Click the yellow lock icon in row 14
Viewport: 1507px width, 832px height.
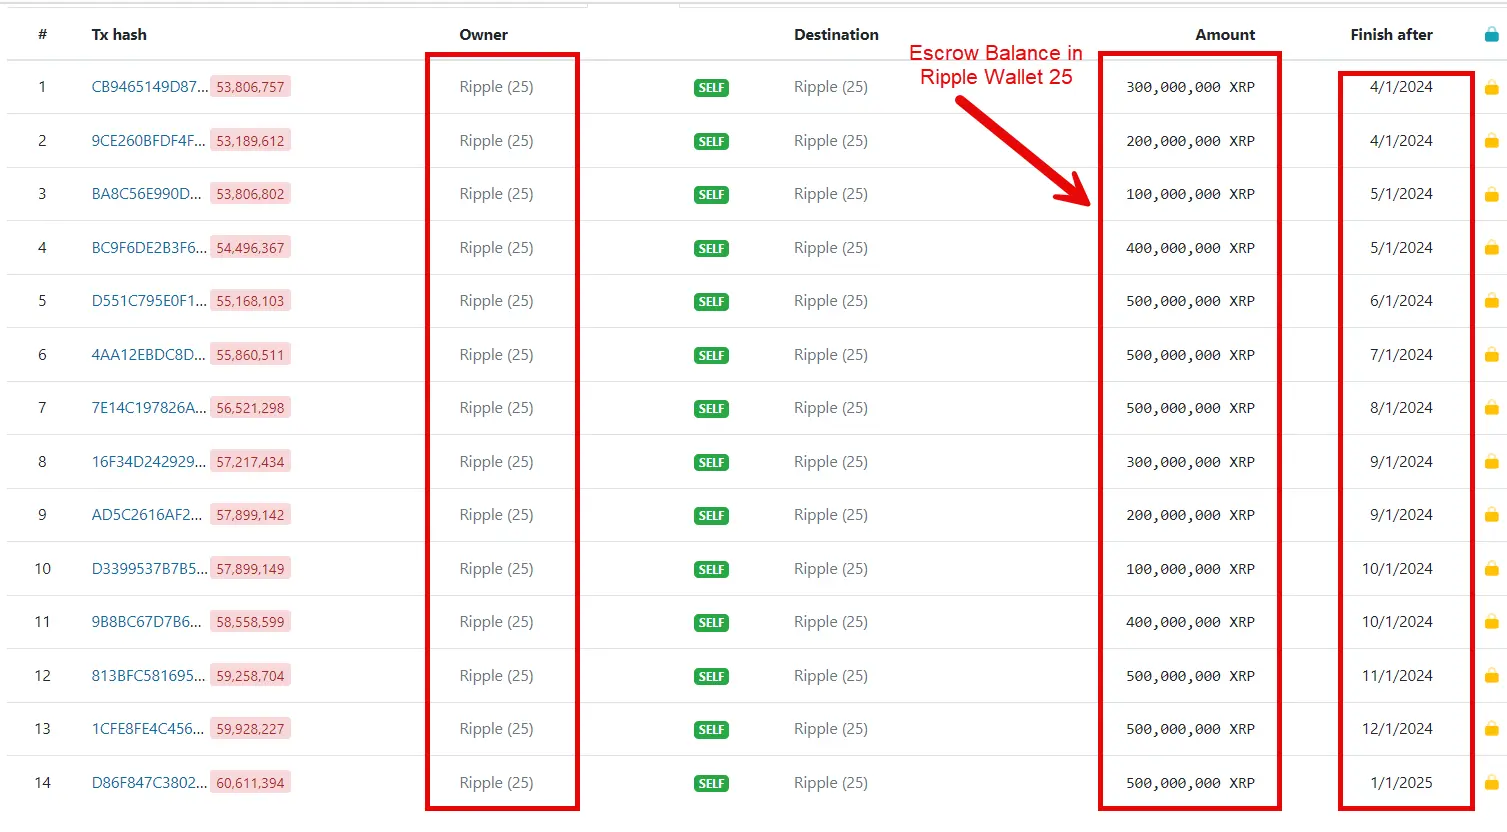(x=1491, y=783)
